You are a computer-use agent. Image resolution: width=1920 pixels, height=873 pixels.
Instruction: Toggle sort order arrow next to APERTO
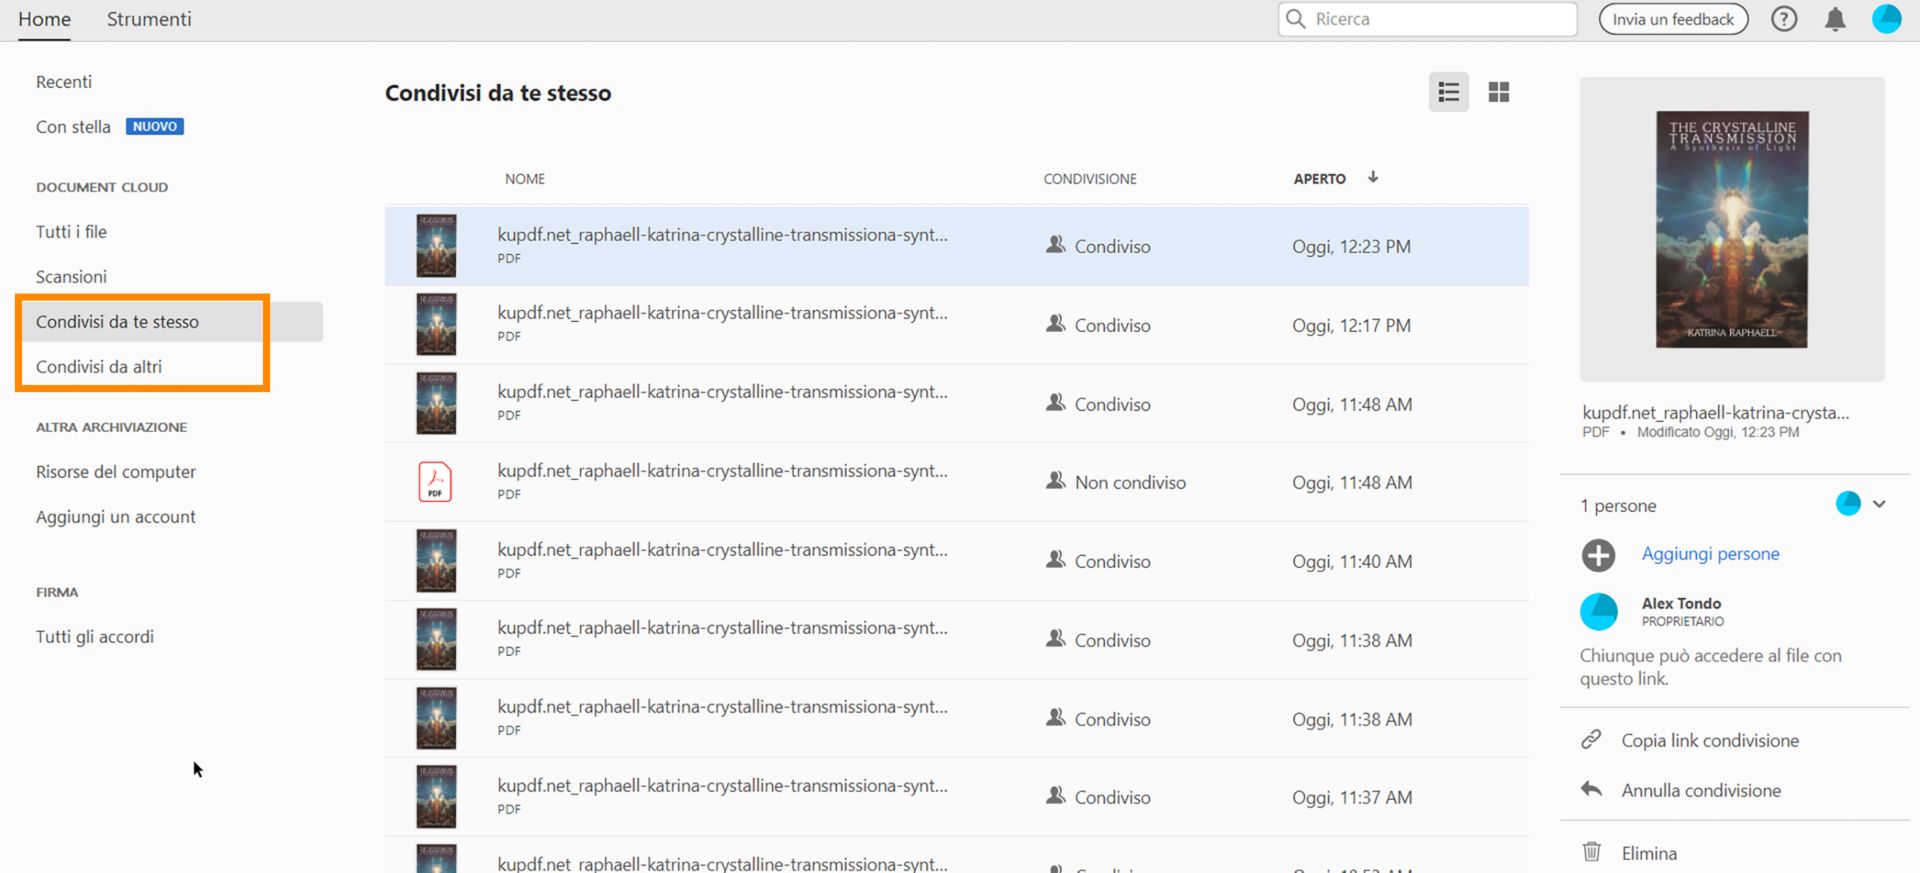(1373, 177)
